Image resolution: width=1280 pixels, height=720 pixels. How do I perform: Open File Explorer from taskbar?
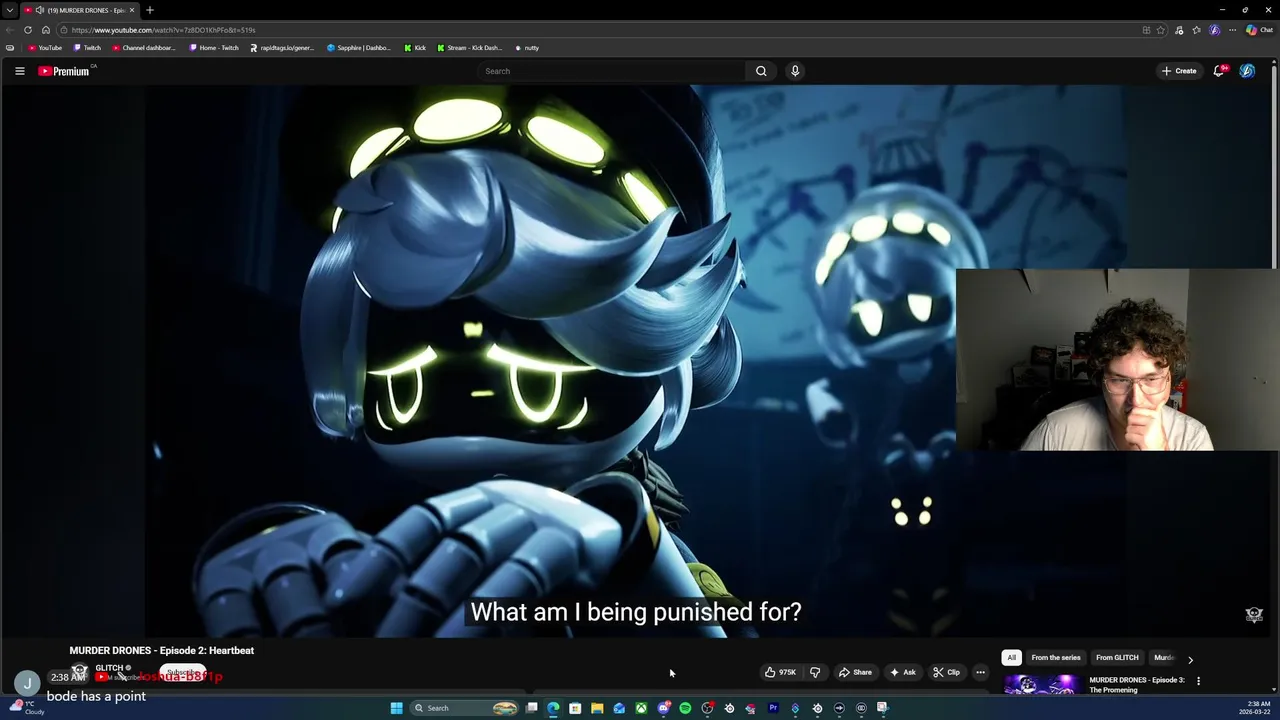pos(597,708)
